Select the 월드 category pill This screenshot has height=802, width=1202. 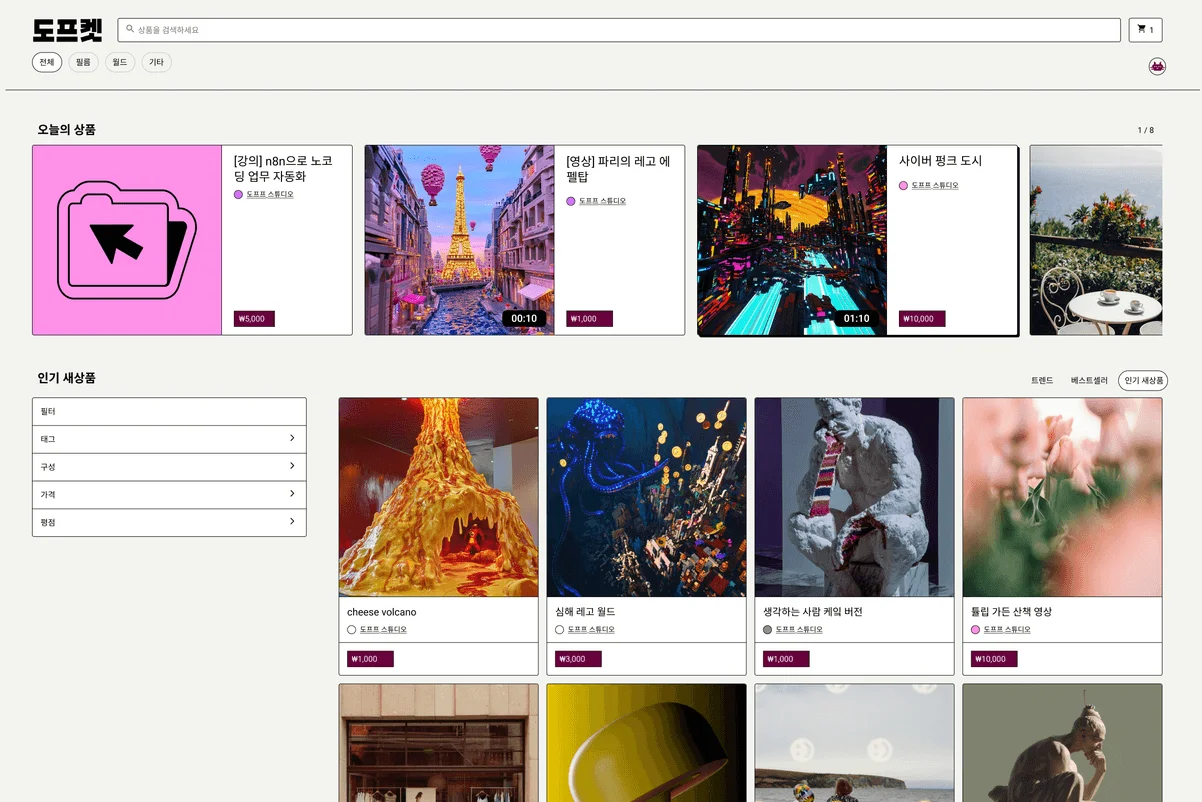click(120, 63)
